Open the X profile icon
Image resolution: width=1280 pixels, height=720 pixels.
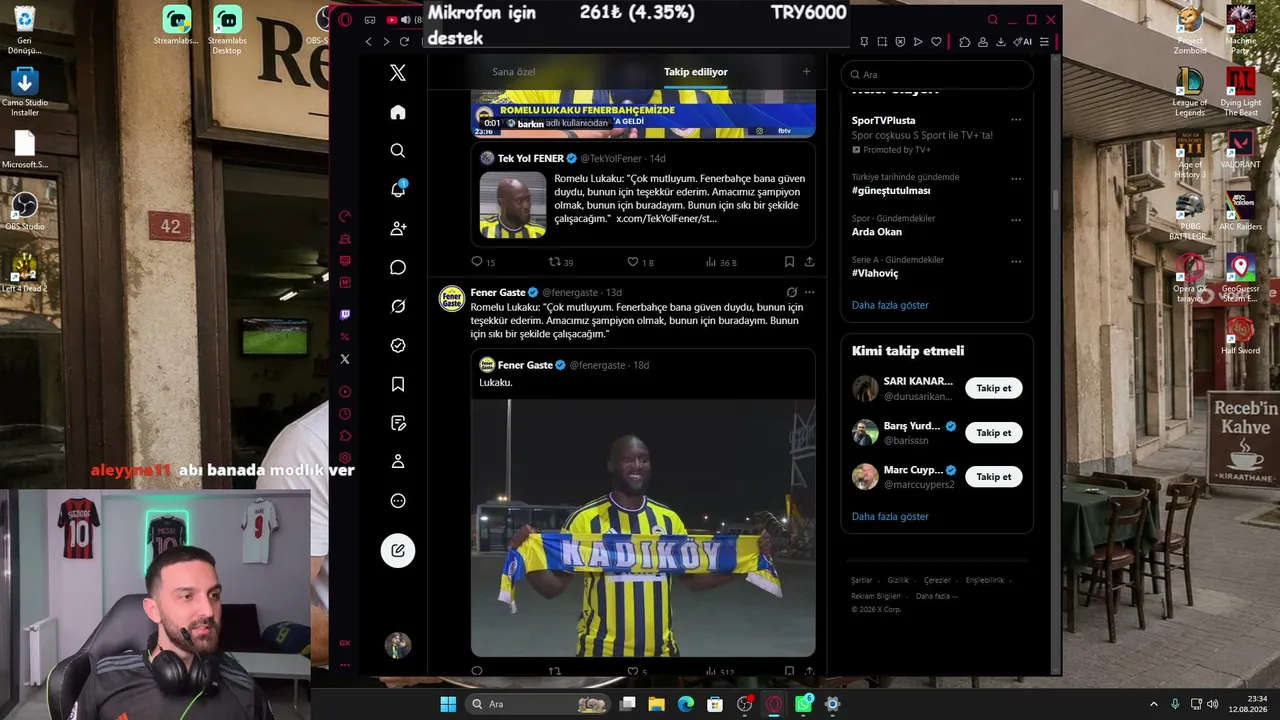coord(398,462)
